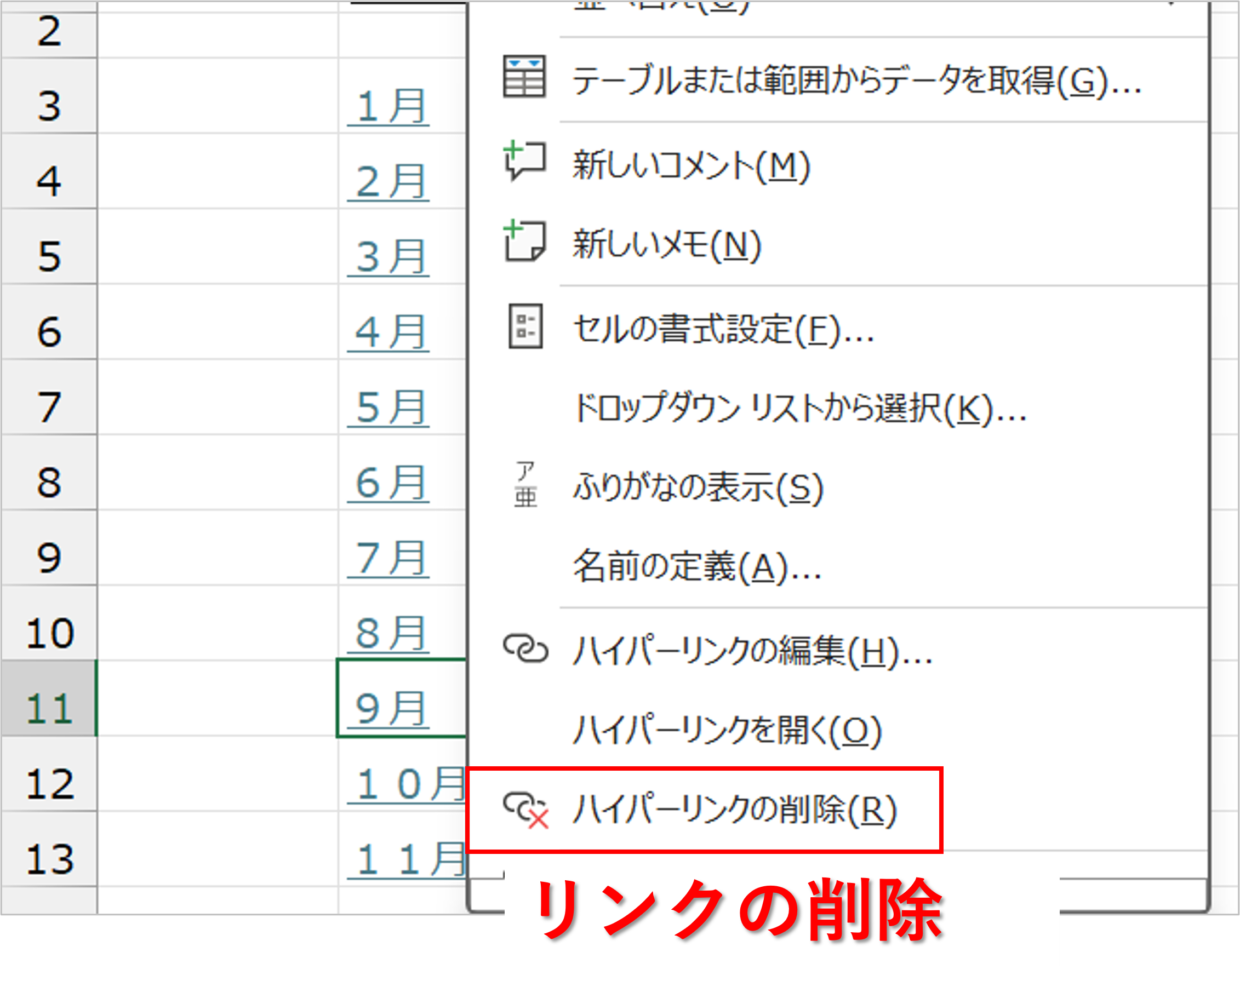Choose ハイパーリンクの編集(H) entry

(752, 652)
